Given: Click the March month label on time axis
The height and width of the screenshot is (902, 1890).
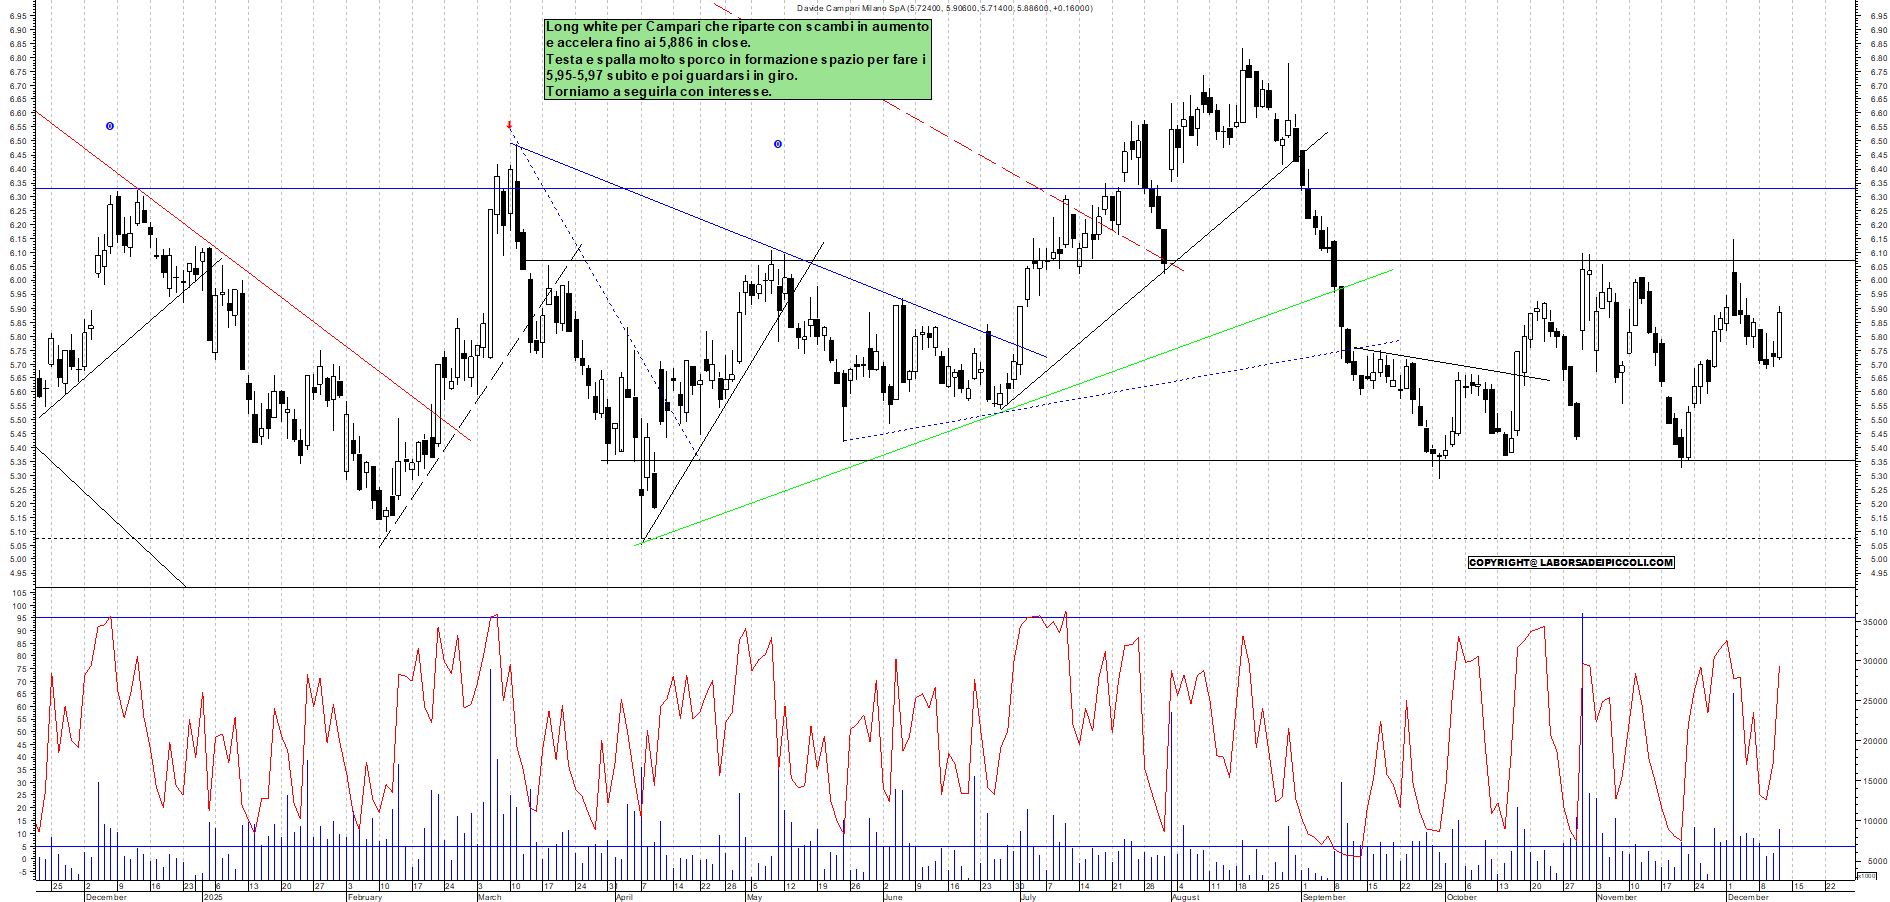Looking at the screenshot, I should click(x=490, y=897).
